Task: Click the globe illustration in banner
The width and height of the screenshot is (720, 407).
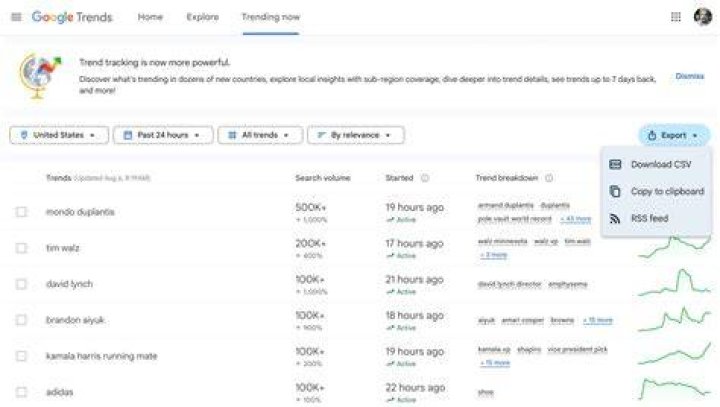Action: (40, 76)
